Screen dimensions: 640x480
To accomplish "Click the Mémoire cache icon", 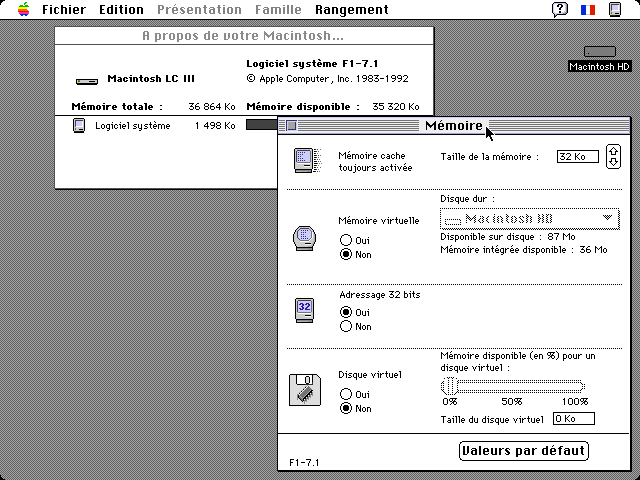I will pos(307,160).
